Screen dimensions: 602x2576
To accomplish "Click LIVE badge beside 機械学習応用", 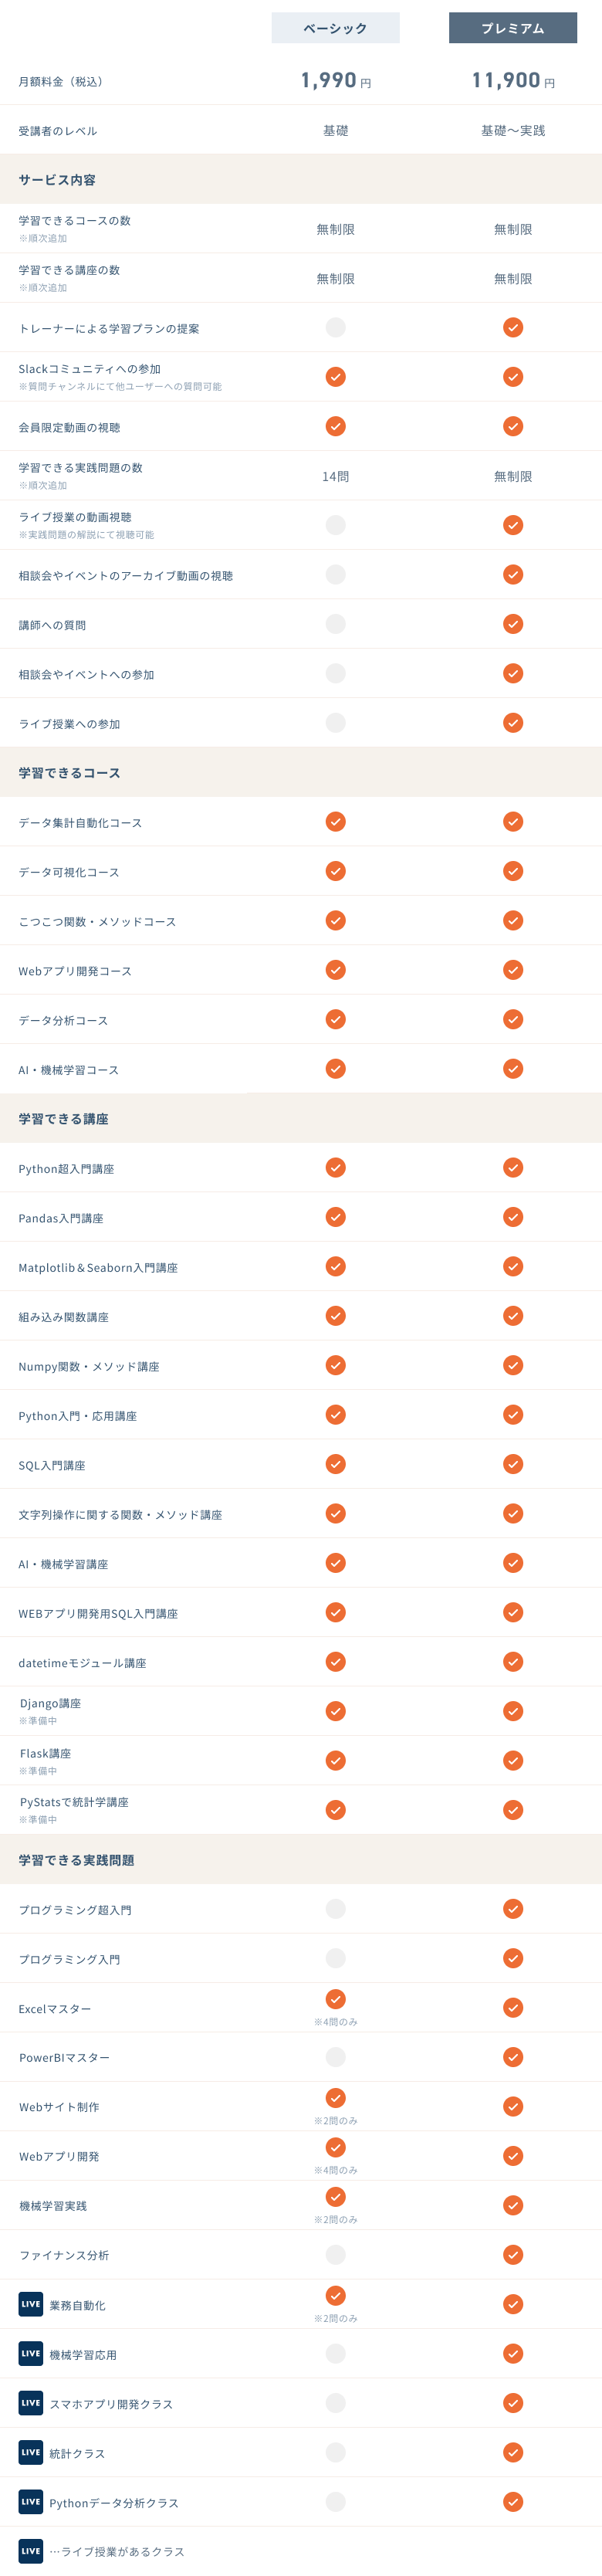I will 31,2353.
